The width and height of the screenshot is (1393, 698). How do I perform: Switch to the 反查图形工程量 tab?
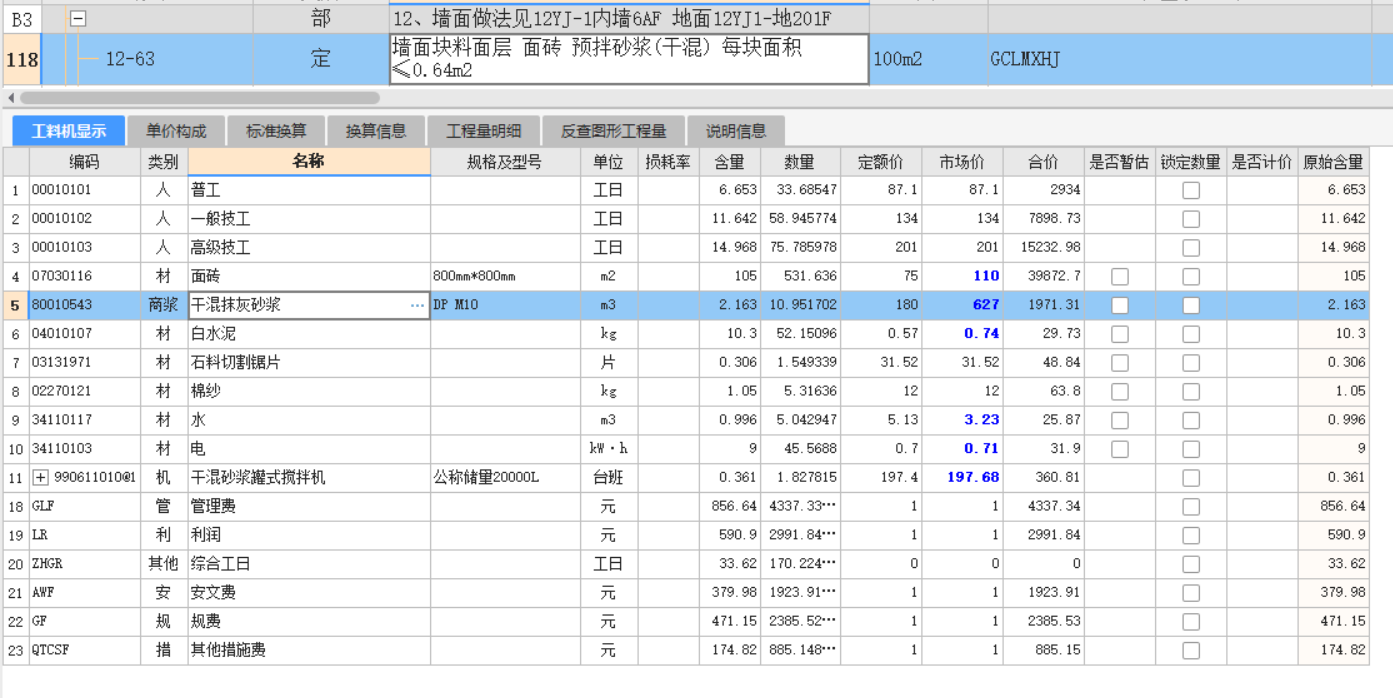click(x=613, y=131)
